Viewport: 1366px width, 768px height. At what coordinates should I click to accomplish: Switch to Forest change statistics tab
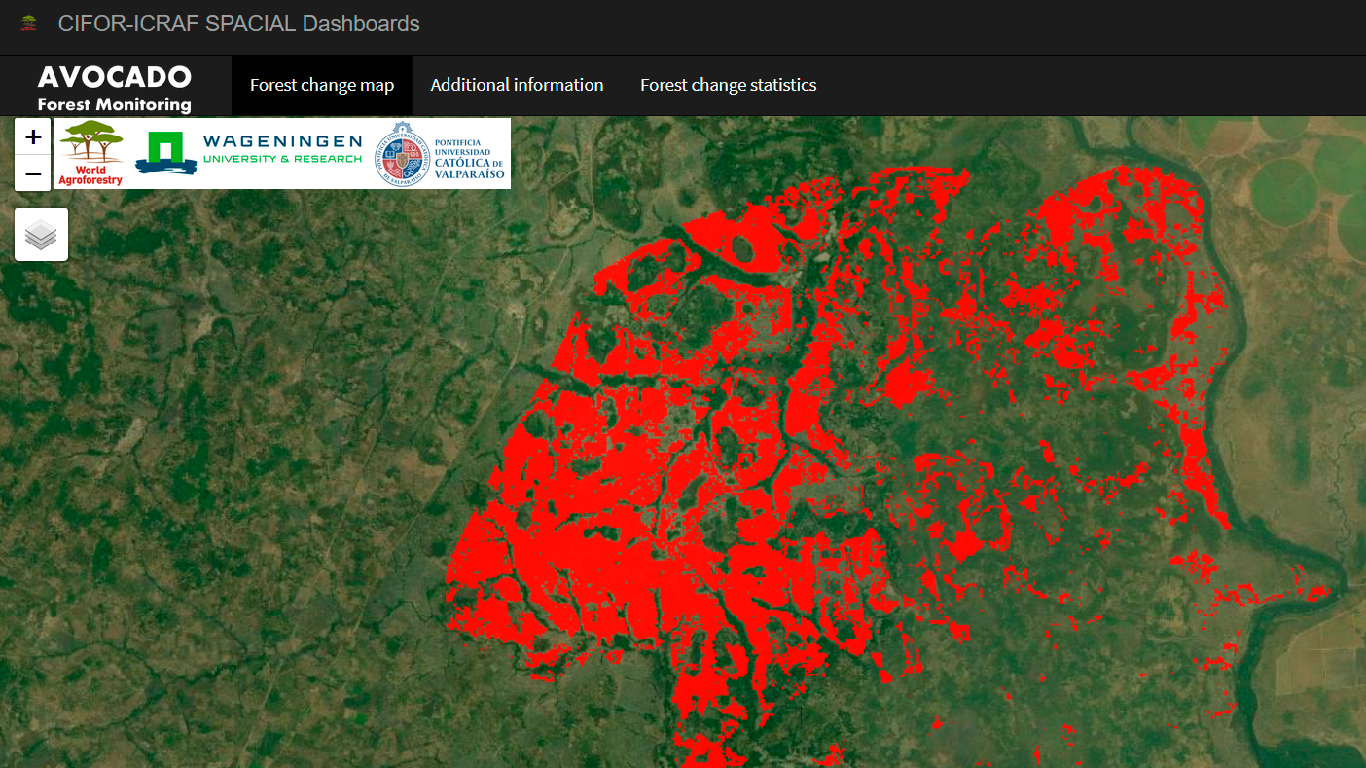tap(728, 86)
